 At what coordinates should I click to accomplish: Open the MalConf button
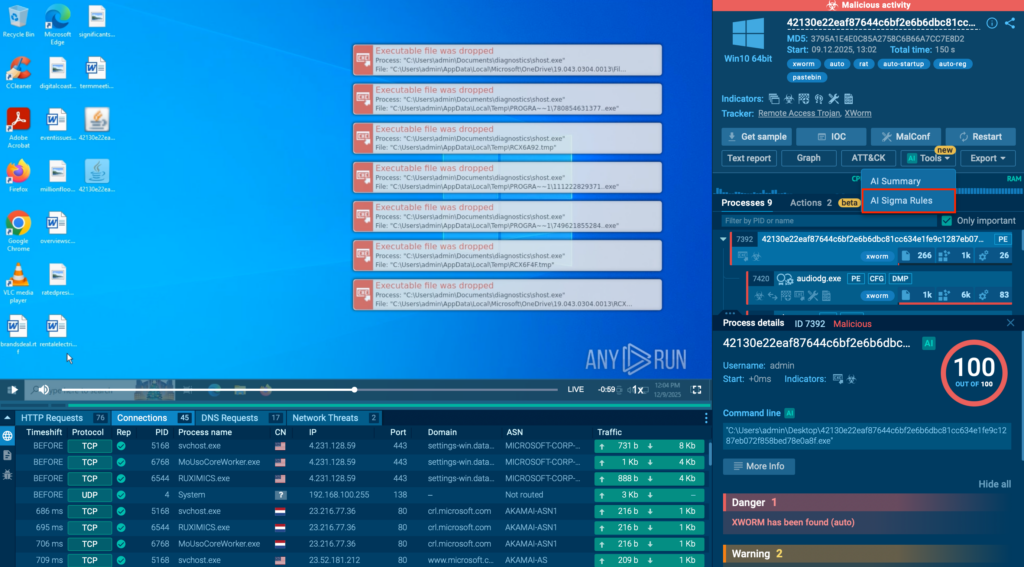tap(905, 137)
